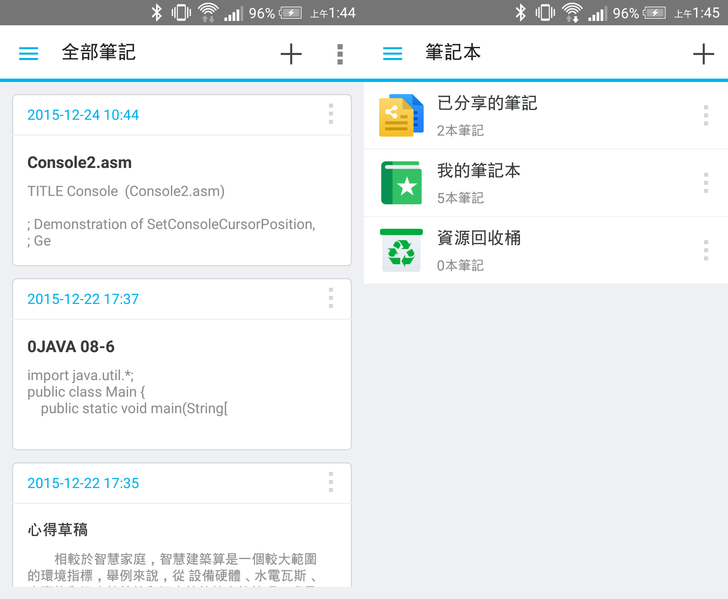This screenshot has width=728, height=599.
Task: Open options for 已分享的筆記 notebook
Action: [x=706, y=116]
